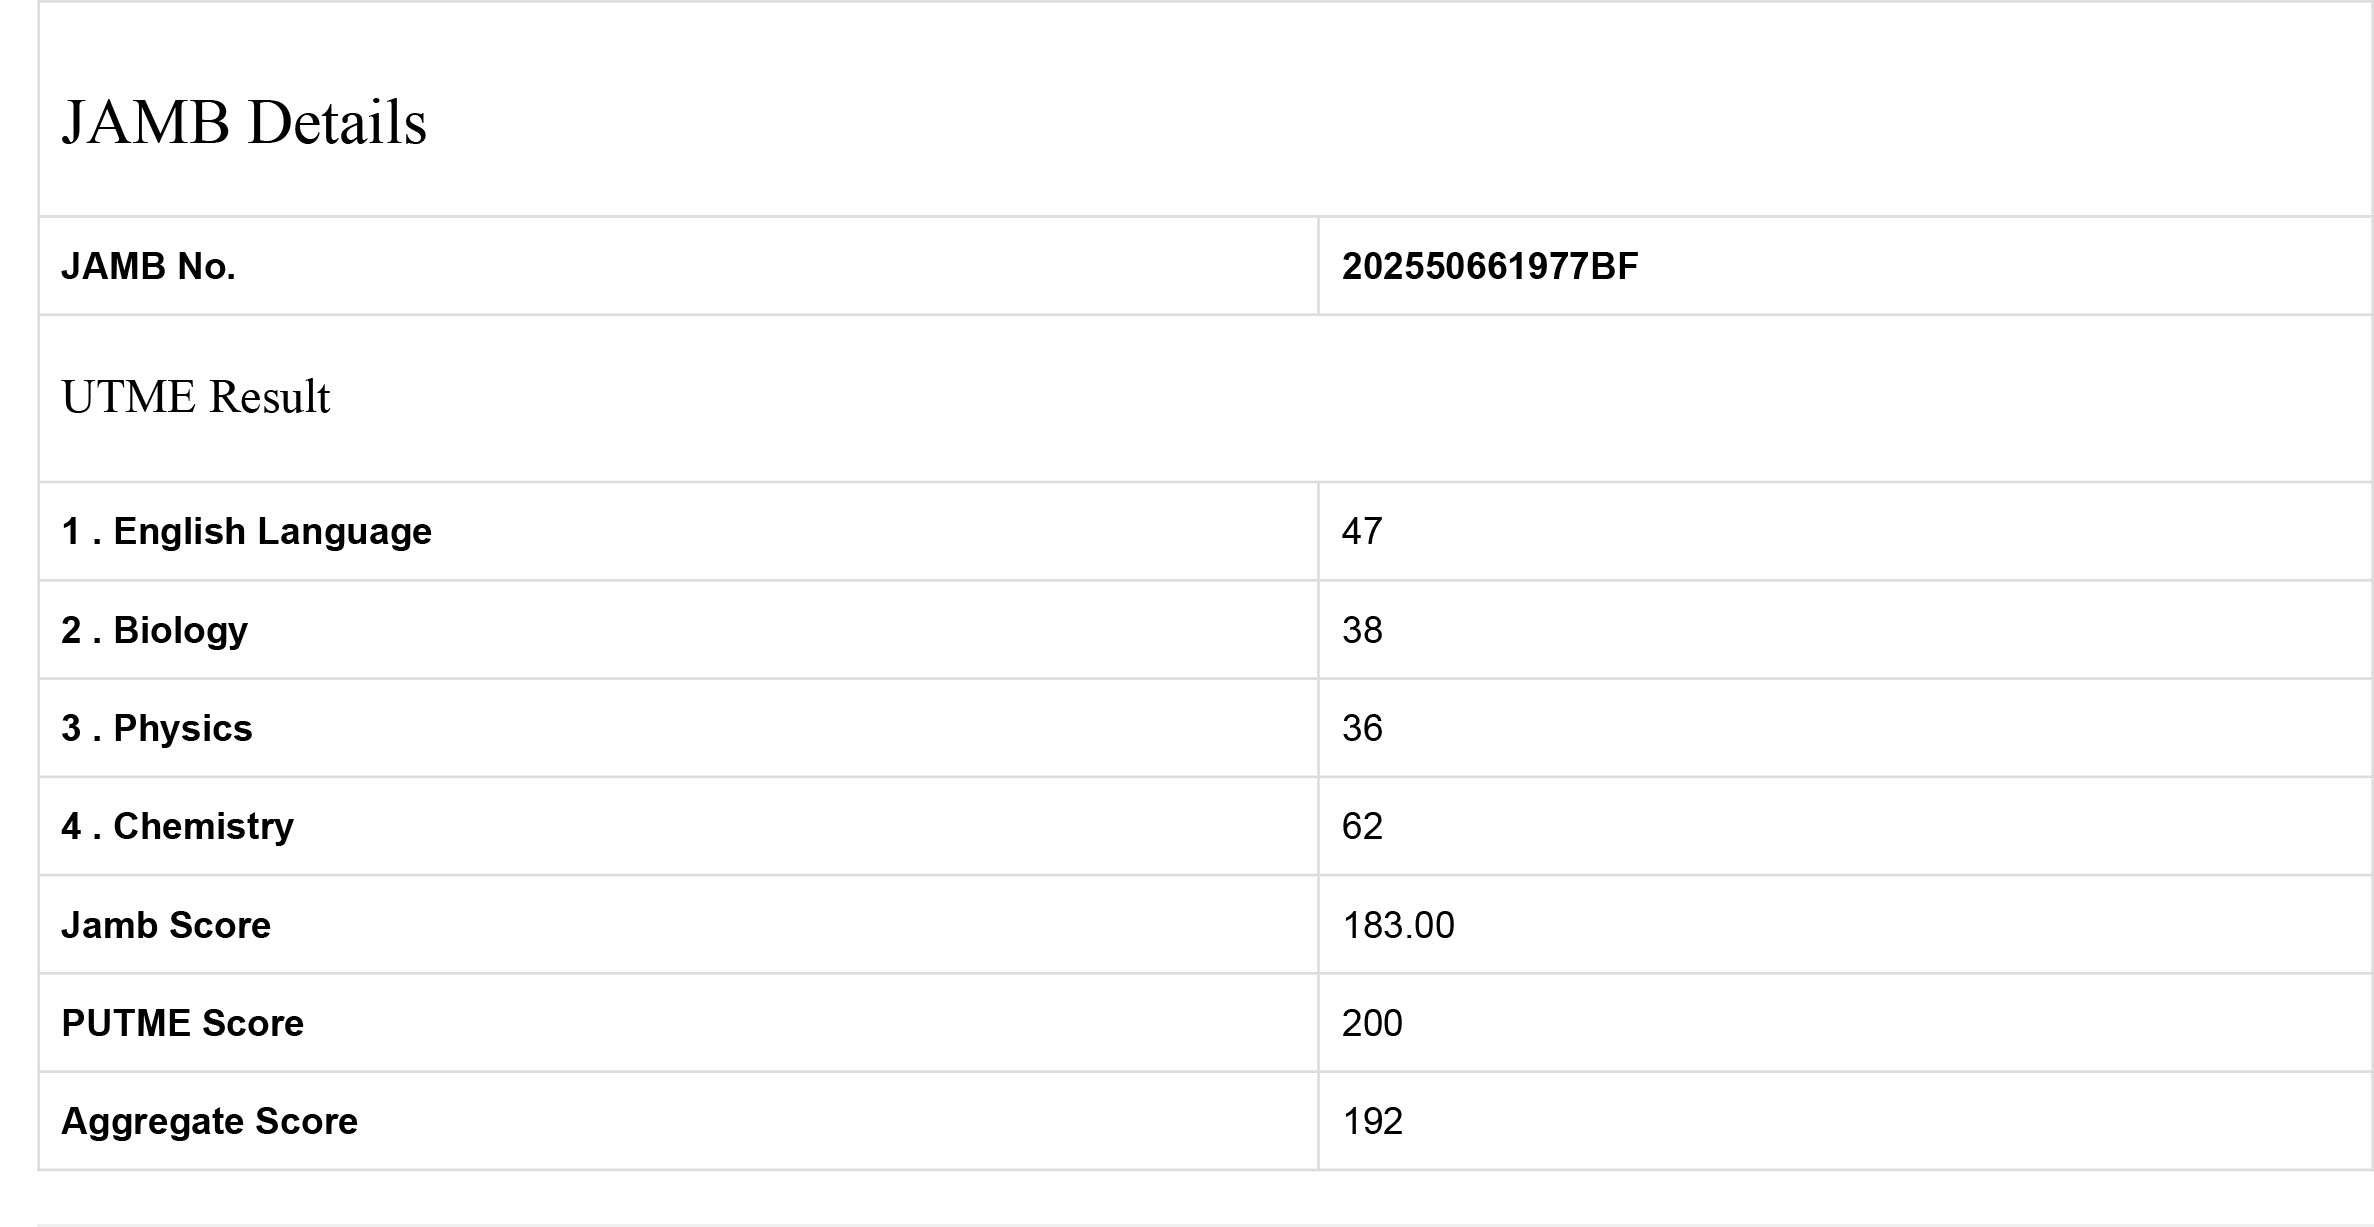Select the Biology score 38
Viewport: 2374px width, 1227px height.
pyautogui.click(x=1362, y=631)
